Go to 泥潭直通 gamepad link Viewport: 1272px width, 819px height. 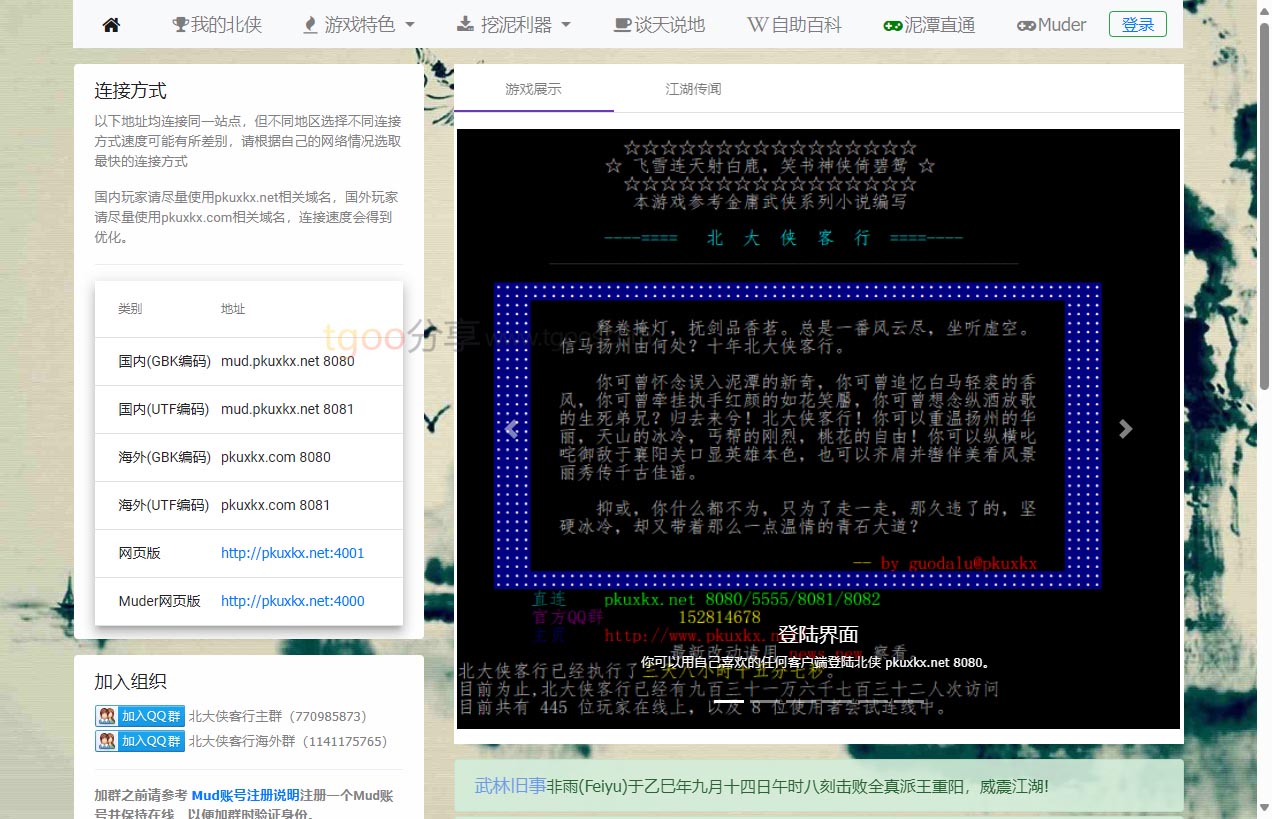[x=929, y=25]
